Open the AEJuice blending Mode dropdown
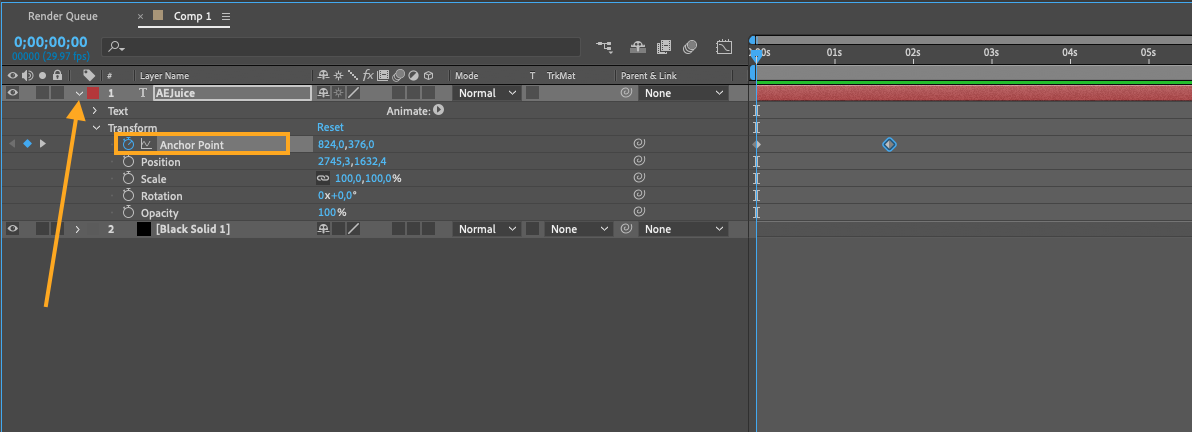The height and width of the screenshot is (432, 1192). [x=487, y=93]
